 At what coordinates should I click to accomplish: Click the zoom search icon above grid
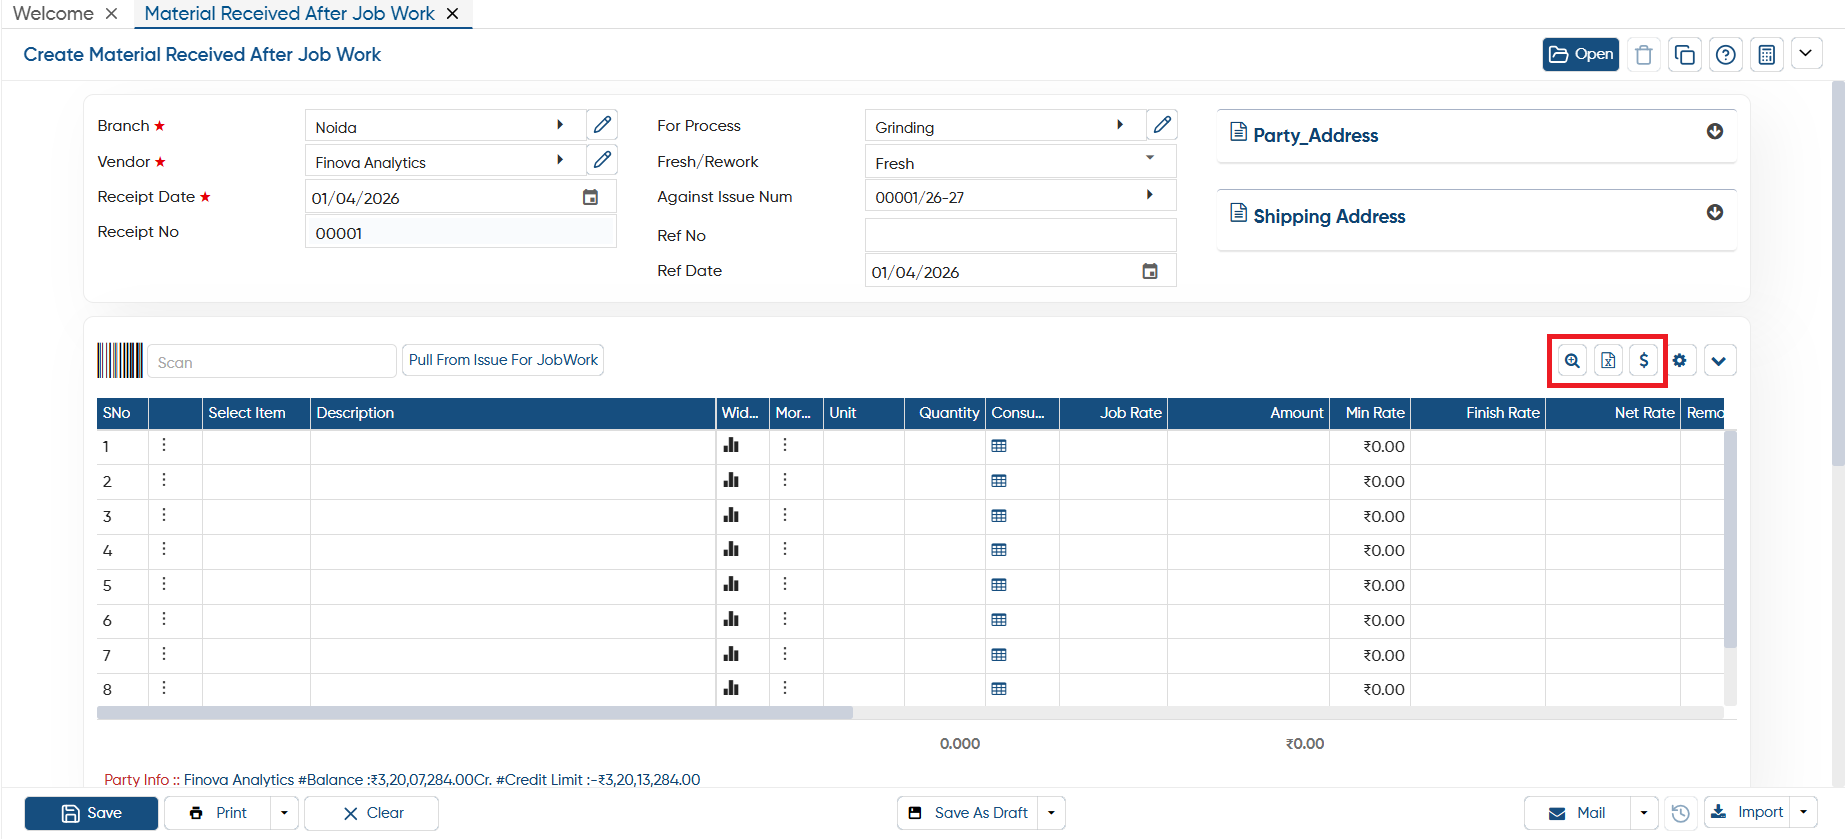[1572, 361]
